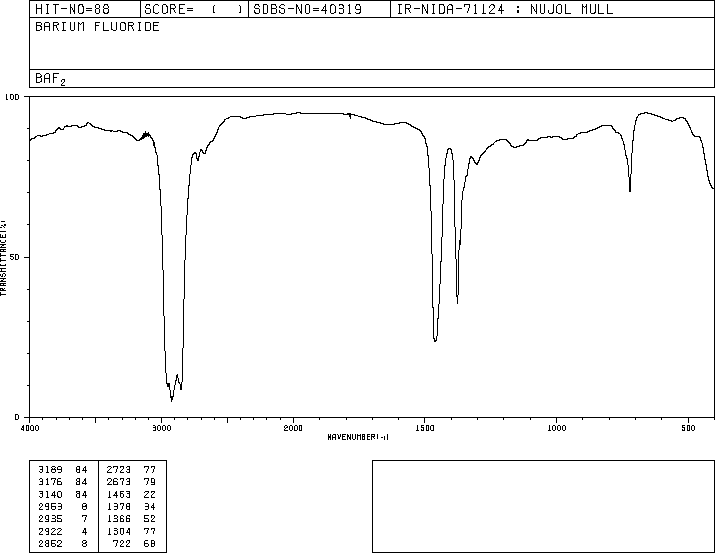Select the compound name BARIUM FLUORIDE

[97, 27]
